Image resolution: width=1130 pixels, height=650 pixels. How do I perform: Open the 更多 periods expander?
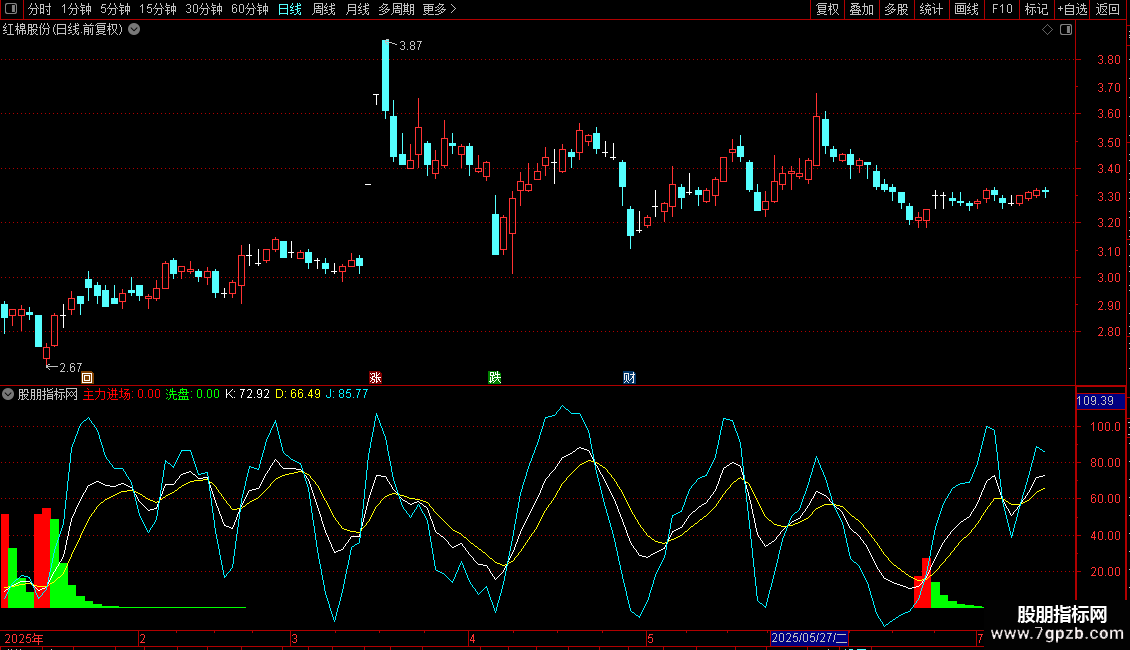(x=440, y=9)
